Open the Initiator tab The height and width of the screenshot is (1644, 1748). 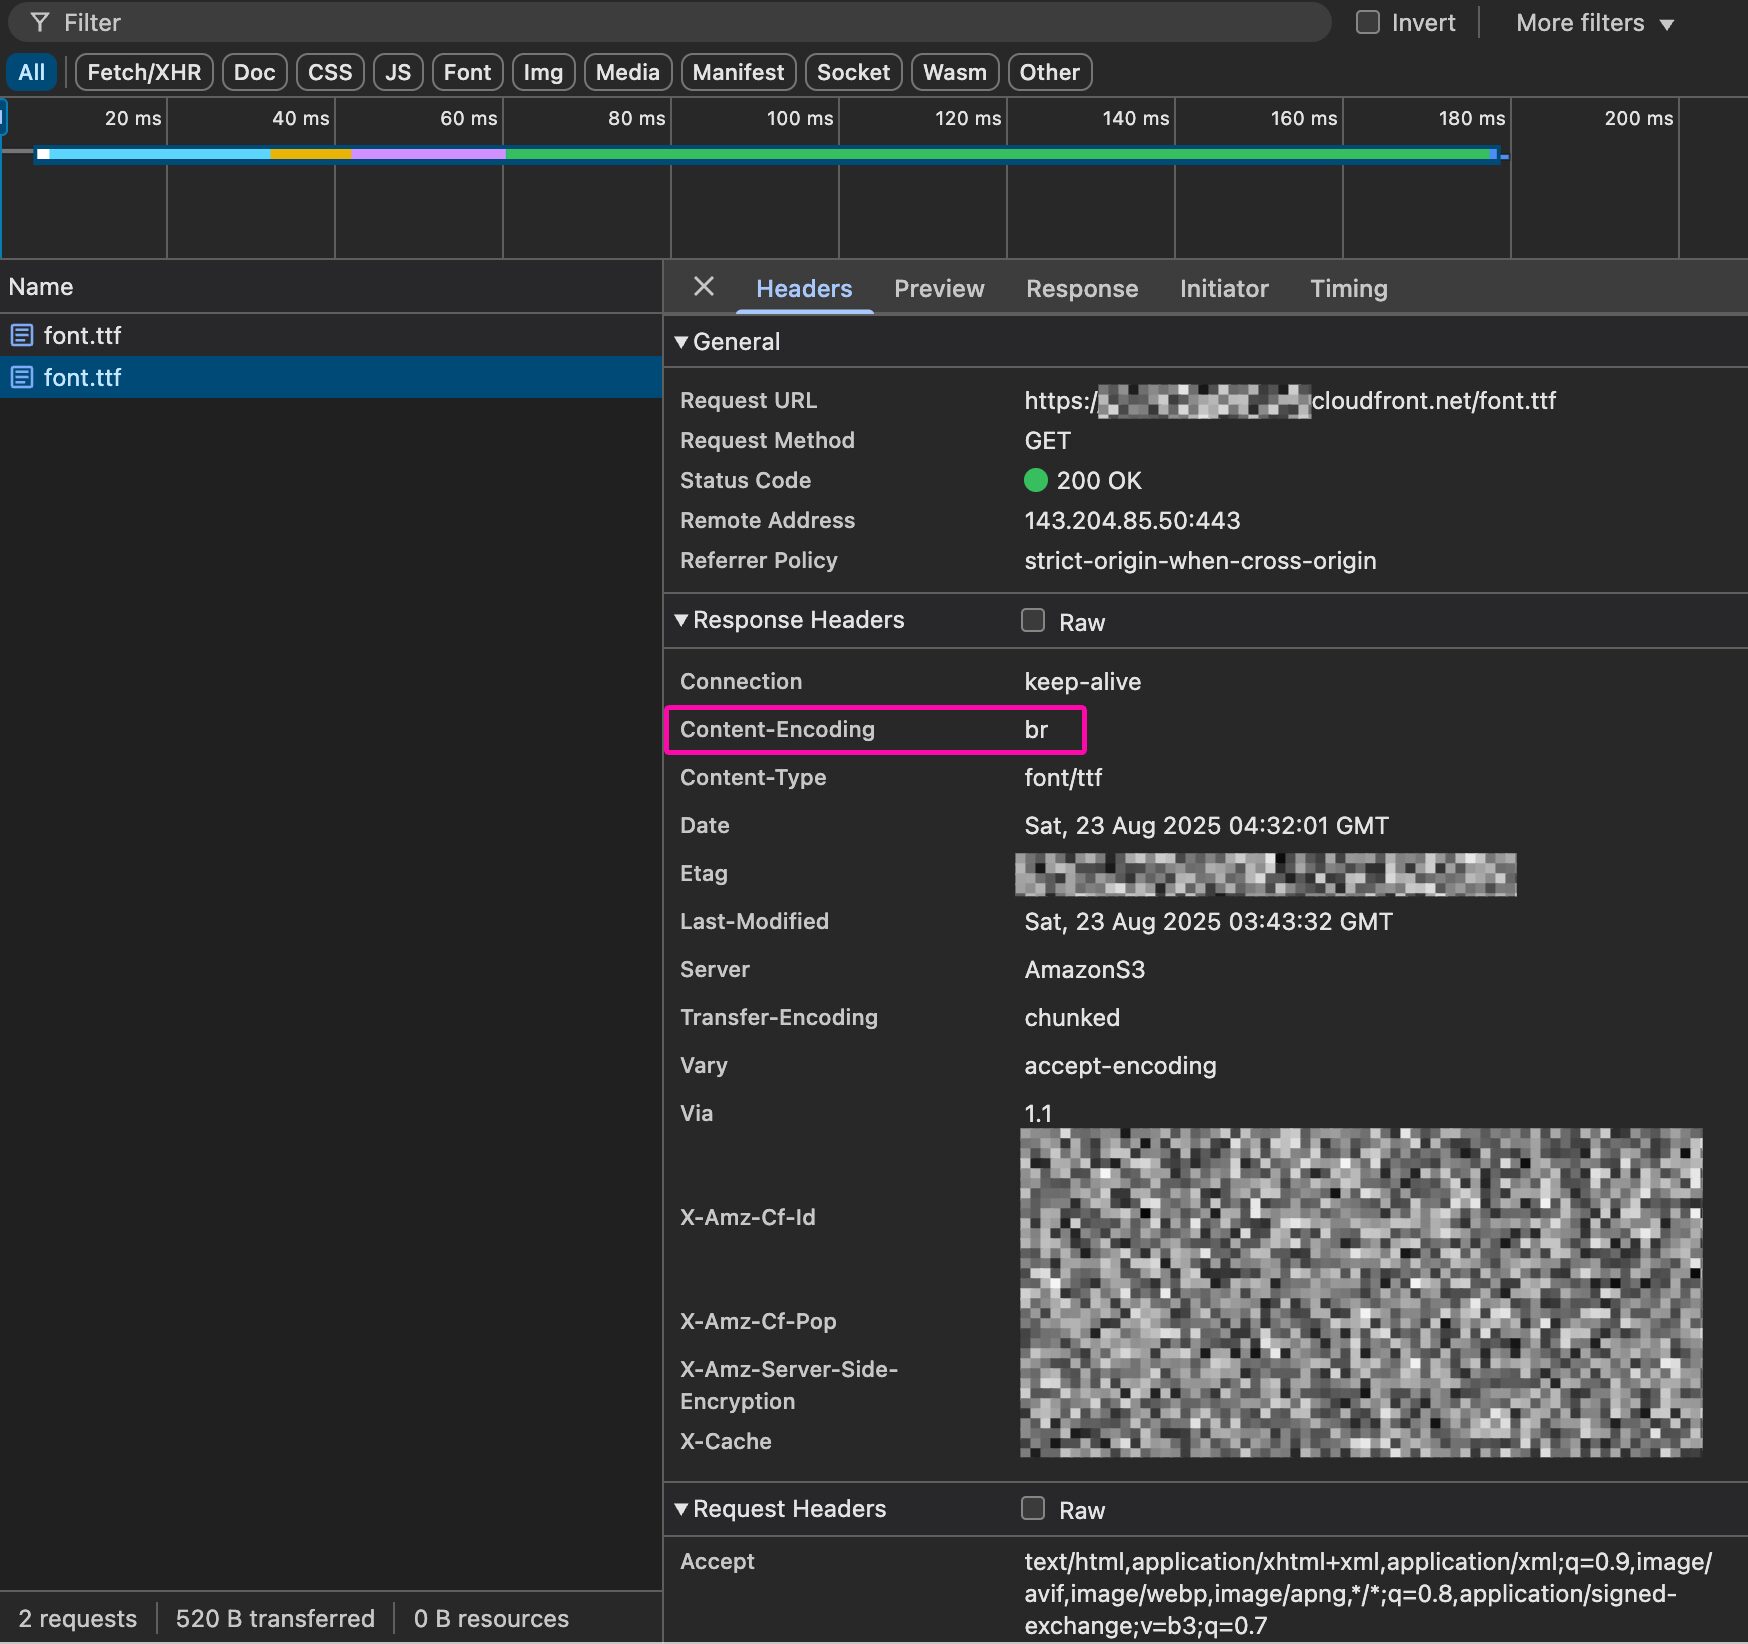1224,288
